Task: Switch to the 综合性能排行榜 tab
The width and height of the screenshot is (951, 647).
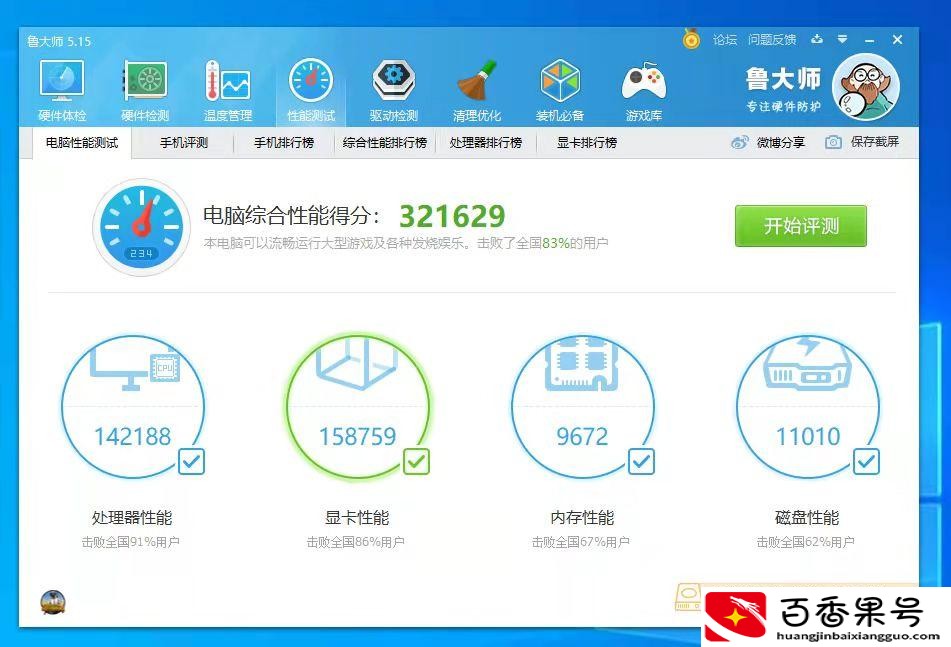Action: pos(385,143)
